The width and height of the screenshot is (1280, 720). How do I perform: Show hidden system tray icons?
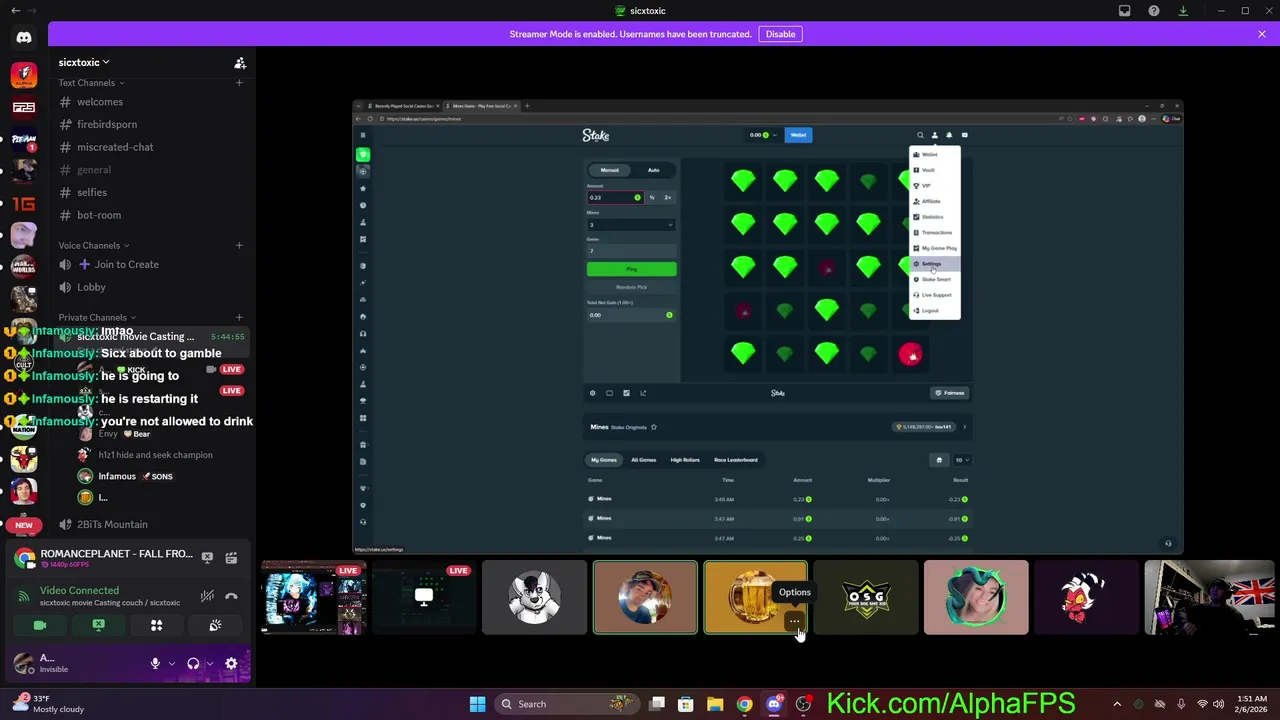click(x=1117, y=704)
